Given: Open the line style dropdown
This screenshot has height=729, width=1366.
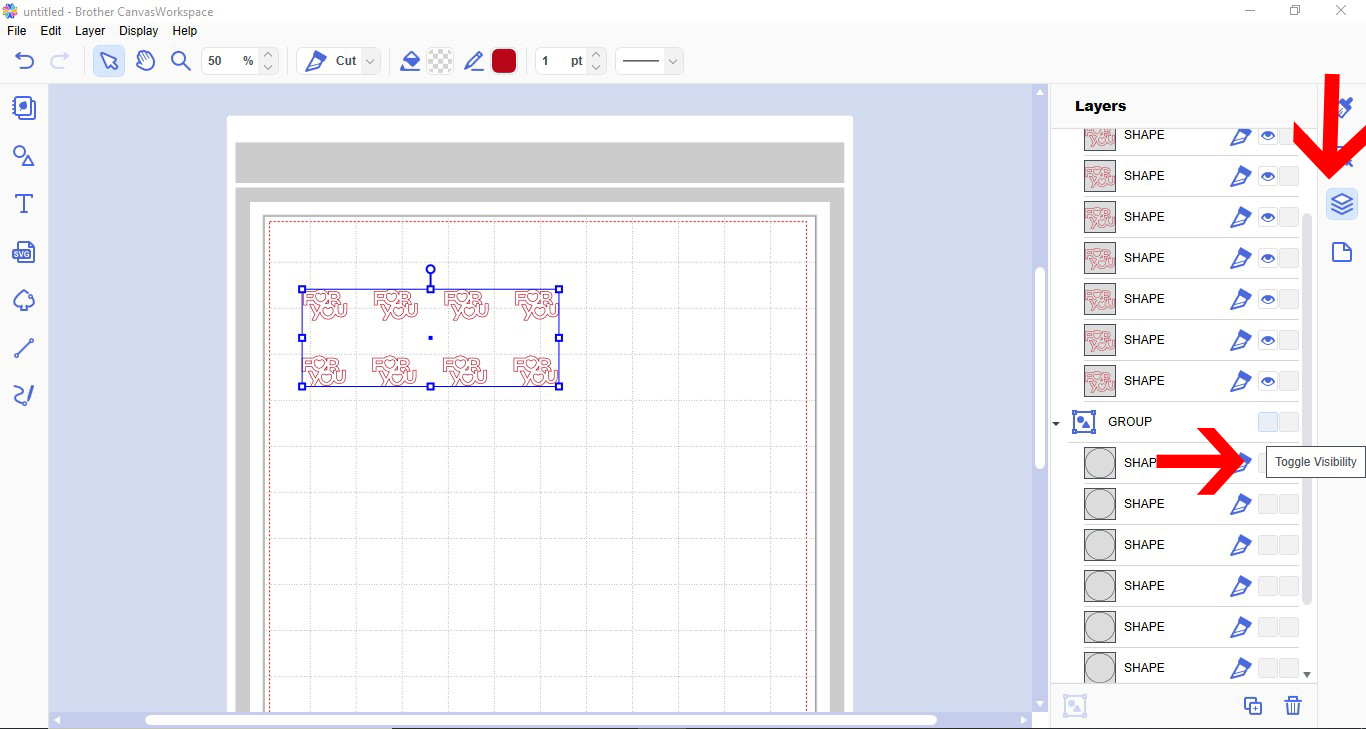Looking at the screenshot, I should (x=649, y=61).
